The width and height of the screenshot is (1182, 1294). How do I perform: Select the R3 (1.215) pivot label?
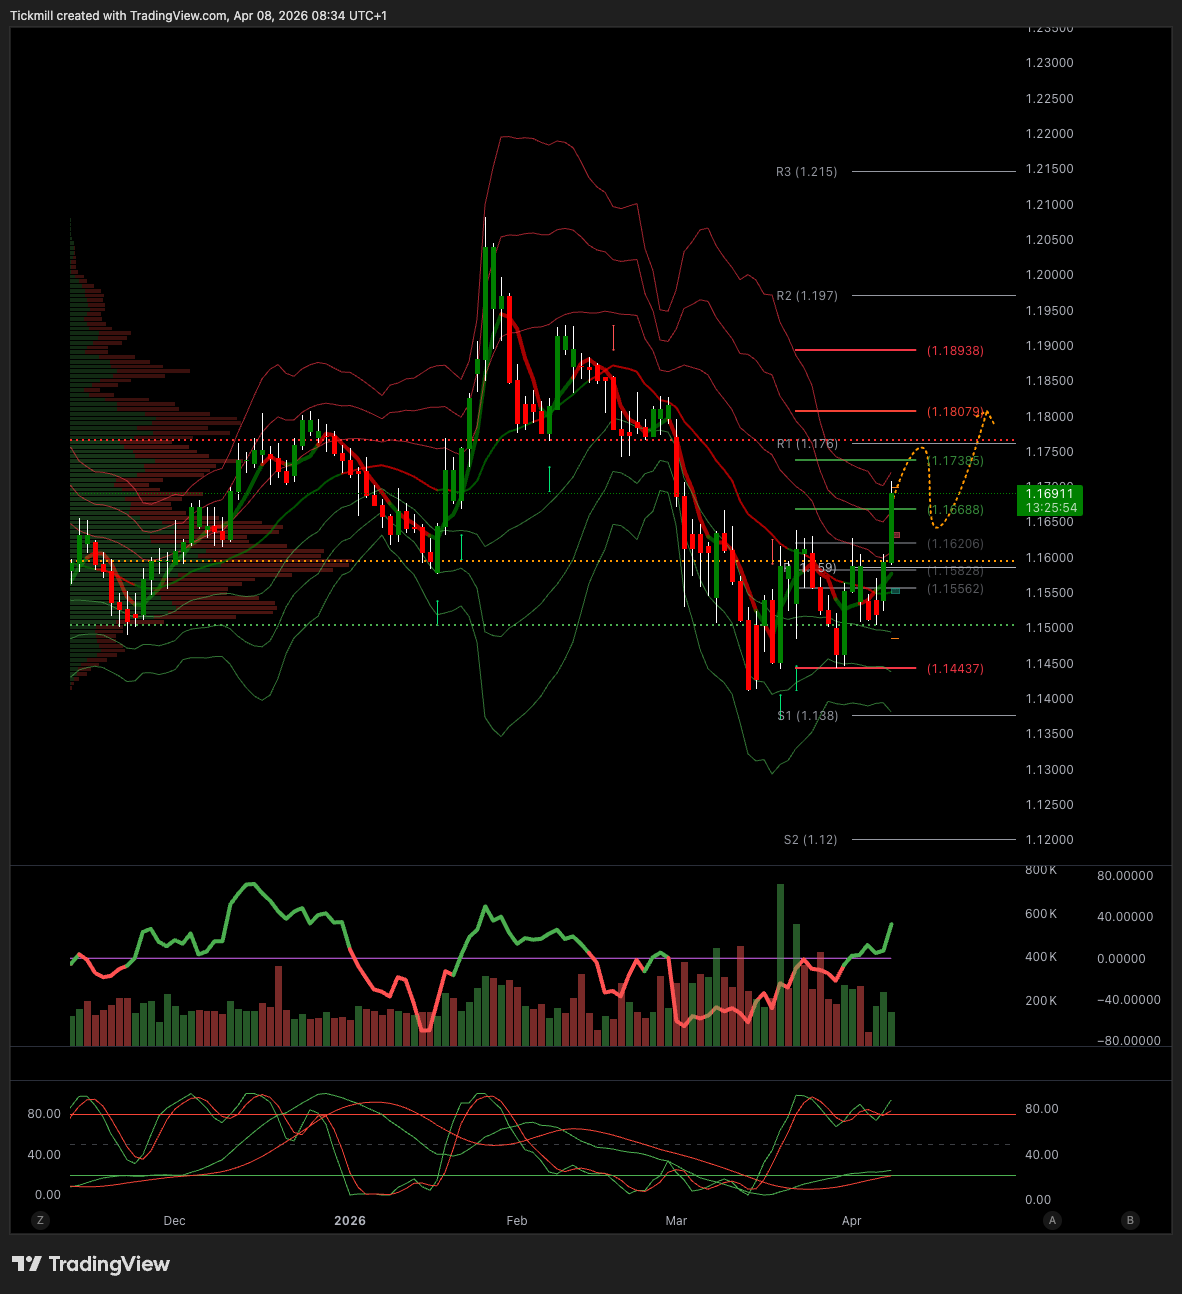point(806,172)
